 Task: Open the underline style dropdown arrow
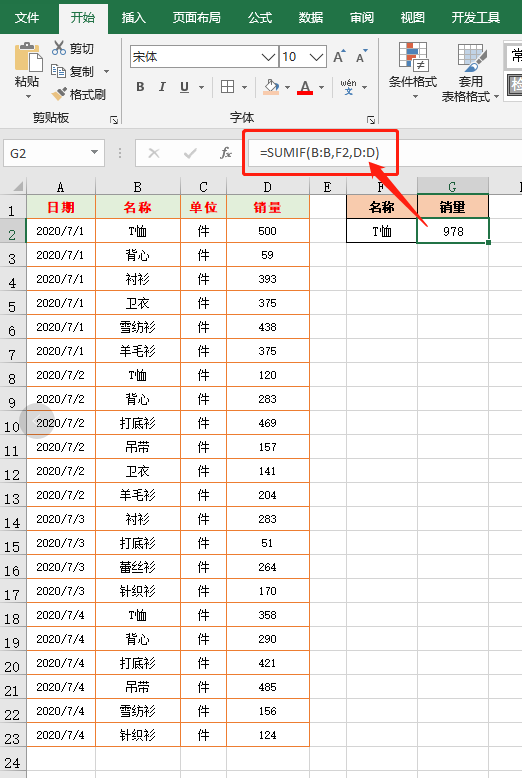tap(201, 88)
